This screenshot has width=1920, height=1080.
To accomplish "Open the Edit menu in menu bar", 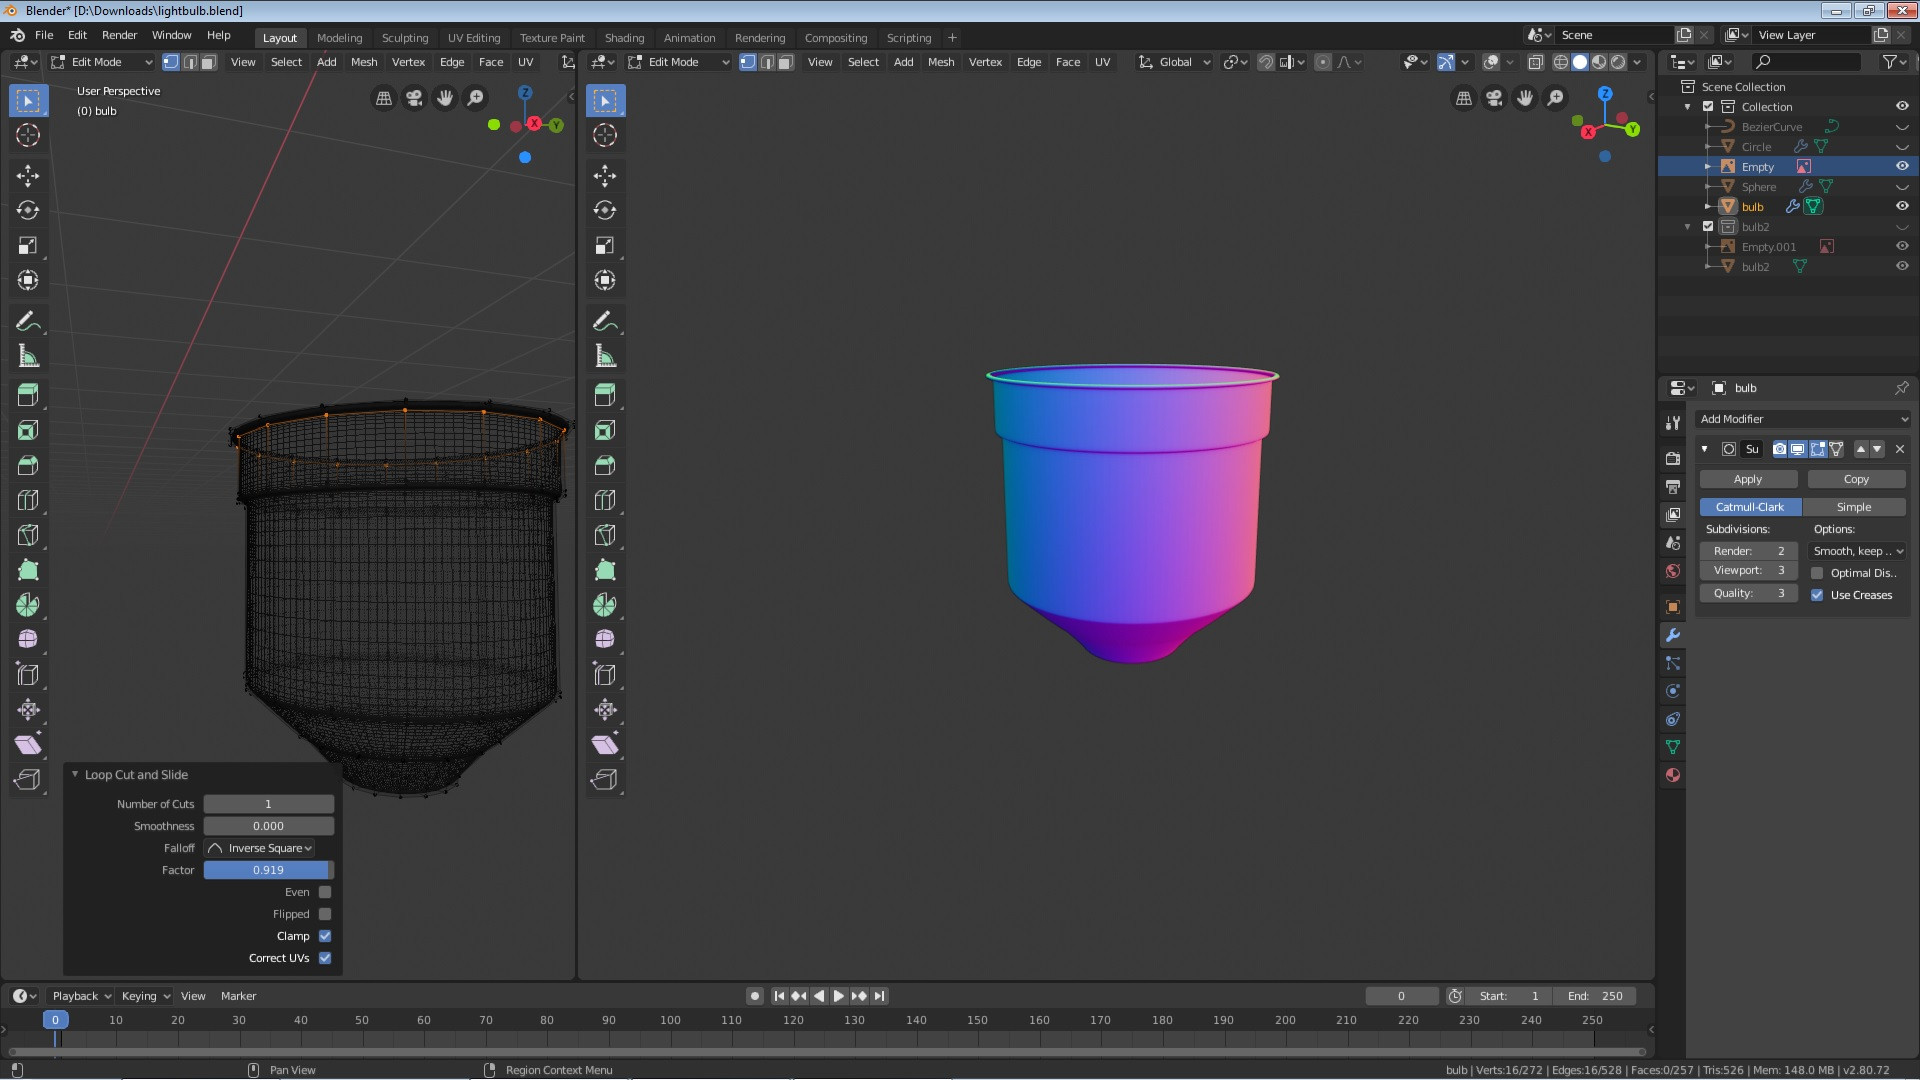I will click(x=76, y=34).
